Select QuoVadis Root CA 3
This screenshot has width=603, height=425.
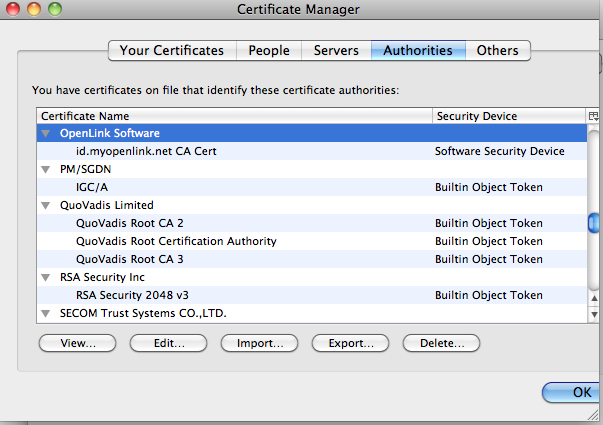[312, 259]
